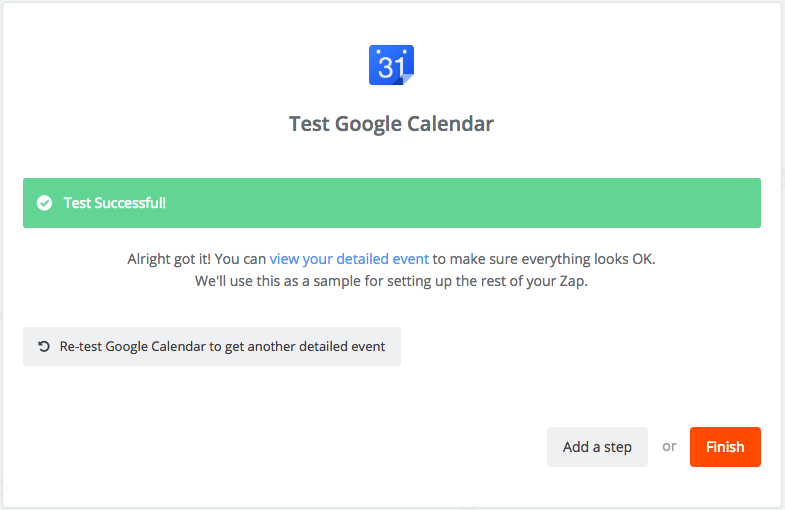This screenshot has width=785, height=510.
Task: Click the number 31 on the calendar icon
Action: click(390, 67)
